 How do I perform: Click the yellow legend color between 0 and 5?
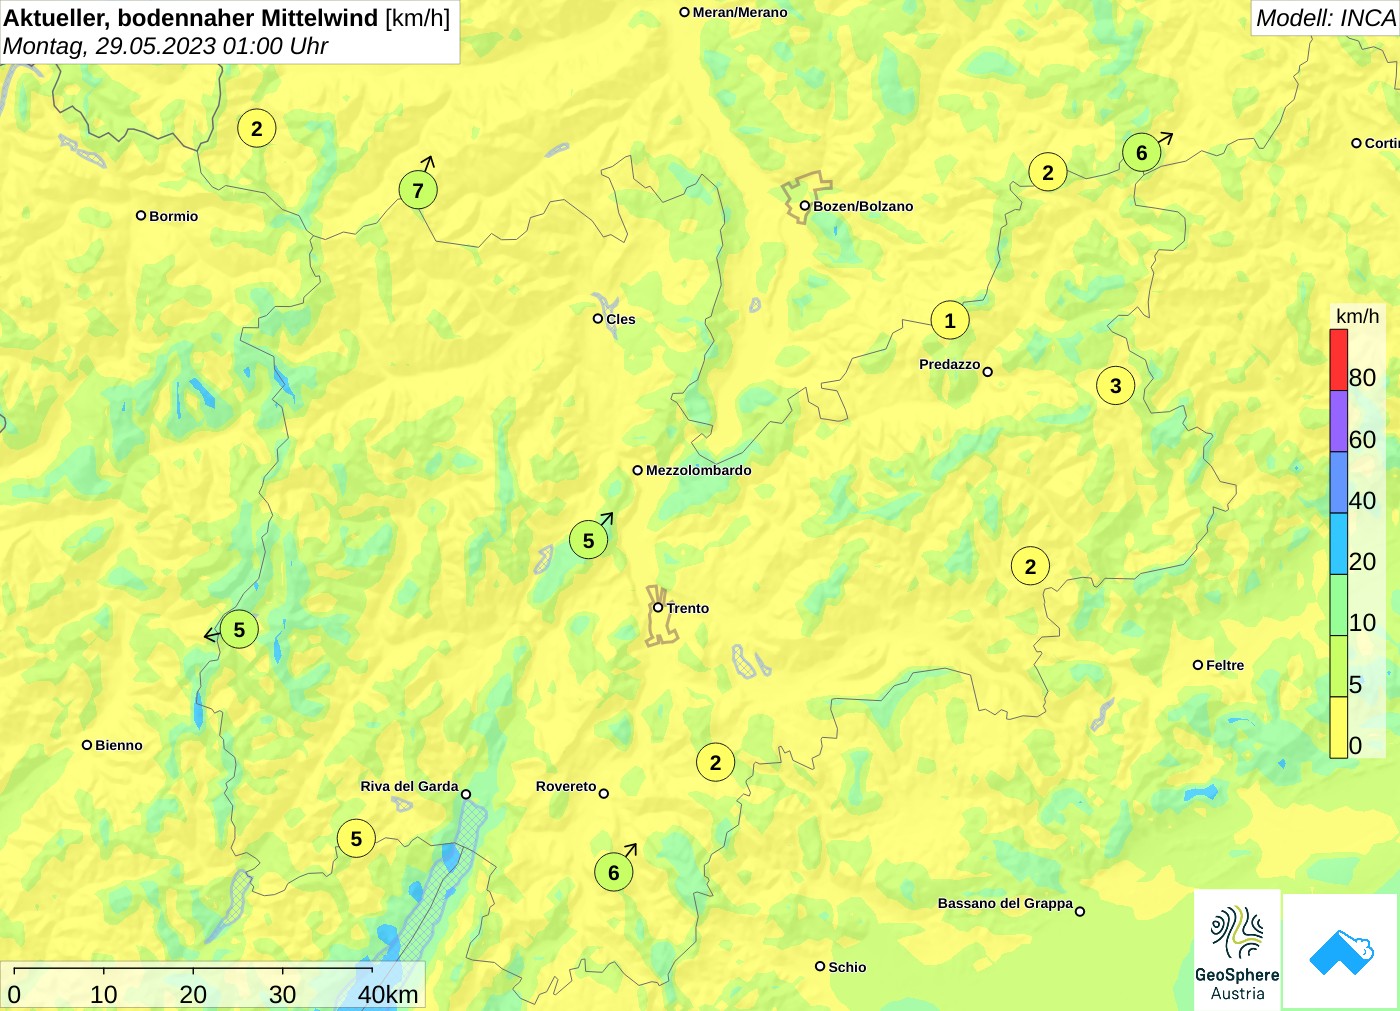point(1338,727)
